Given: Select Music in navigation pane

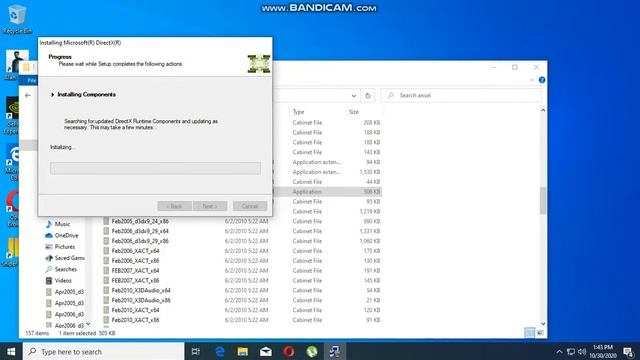Looking at the screenshot, I should (62, 224).
